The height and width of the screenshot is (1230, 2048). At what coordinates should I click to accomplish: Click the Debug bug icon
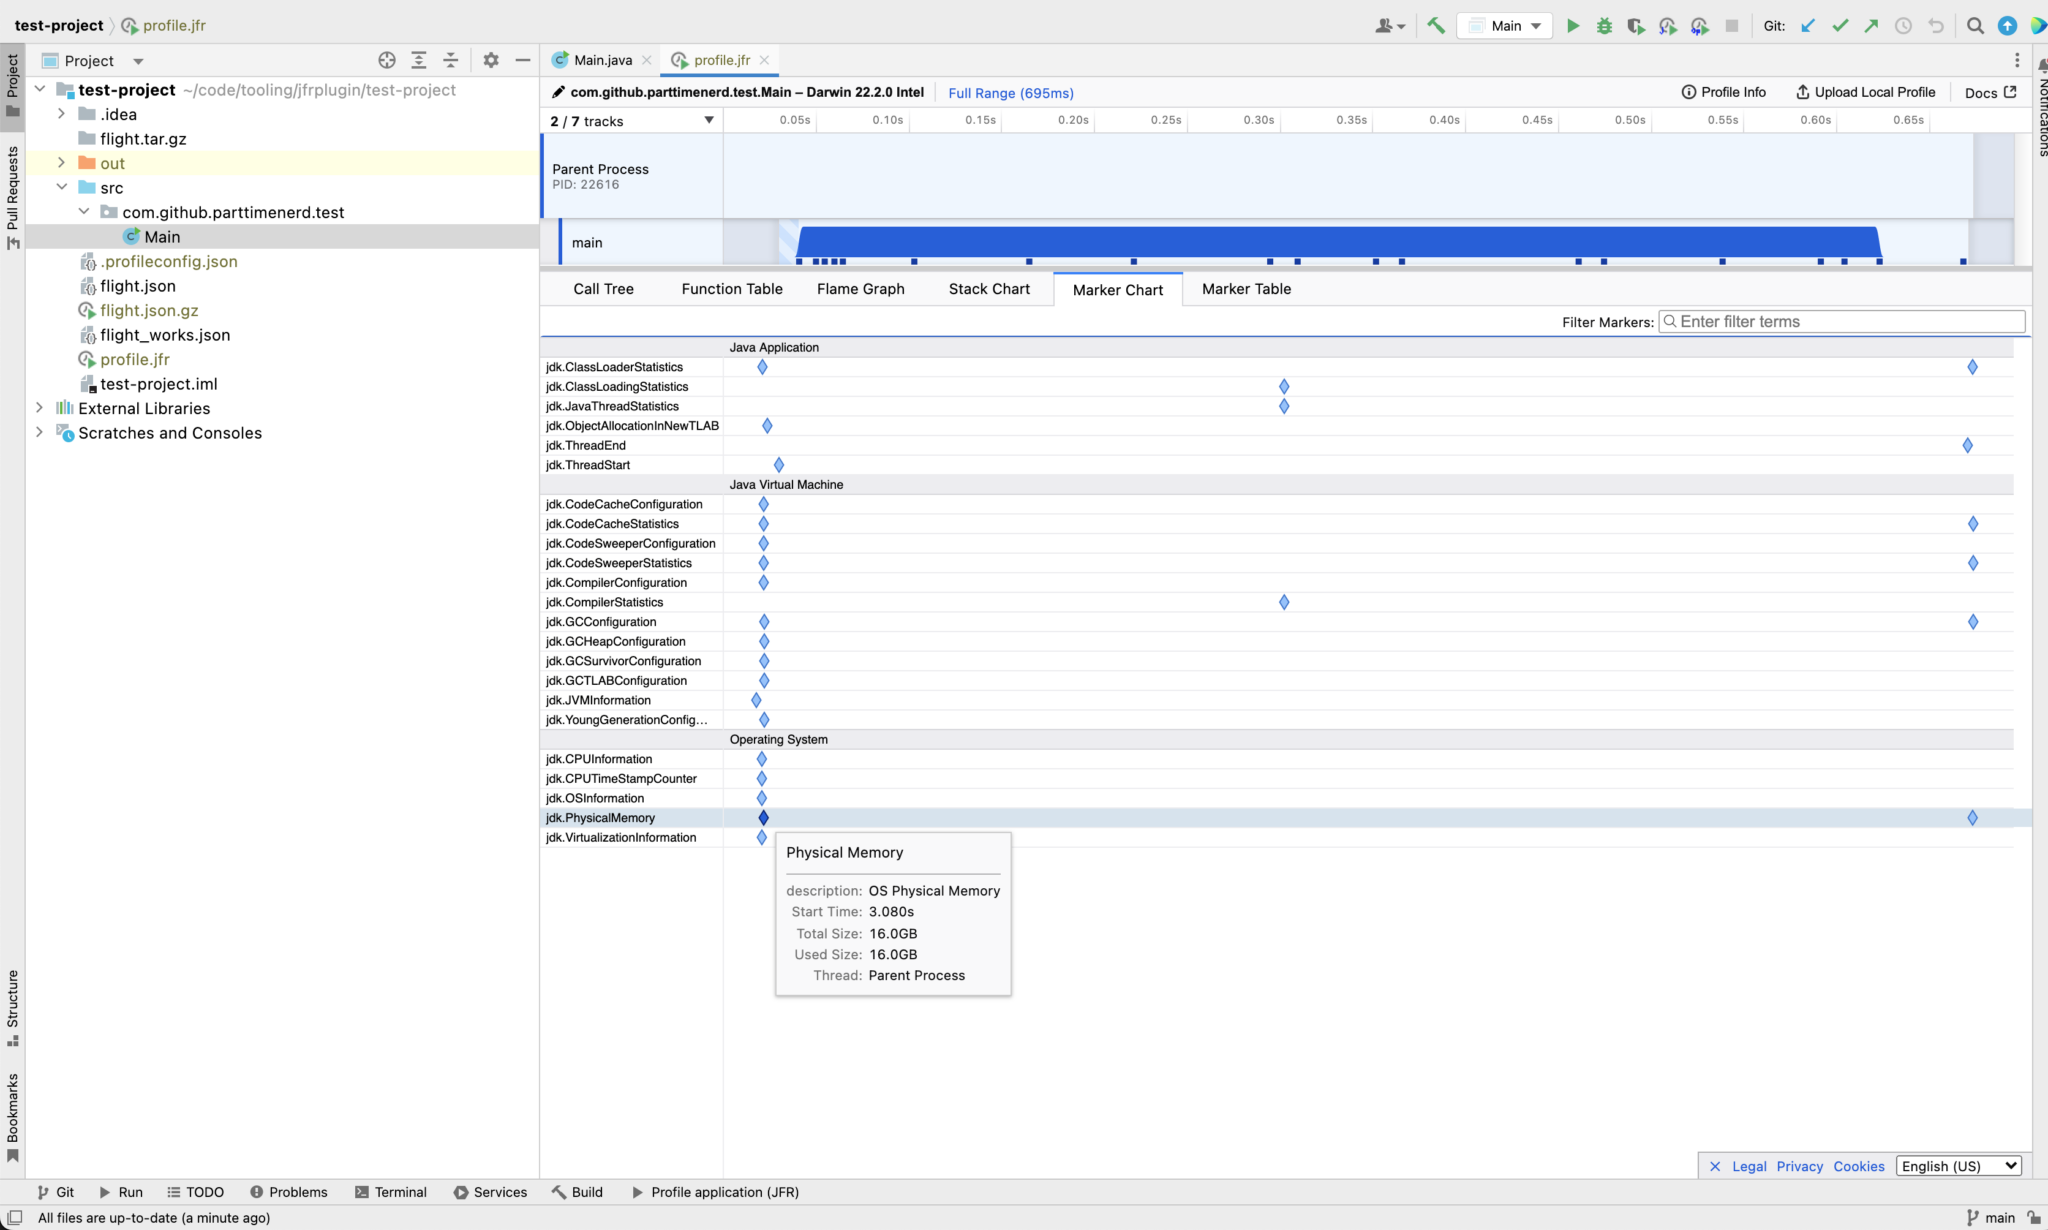[1604, 26]
